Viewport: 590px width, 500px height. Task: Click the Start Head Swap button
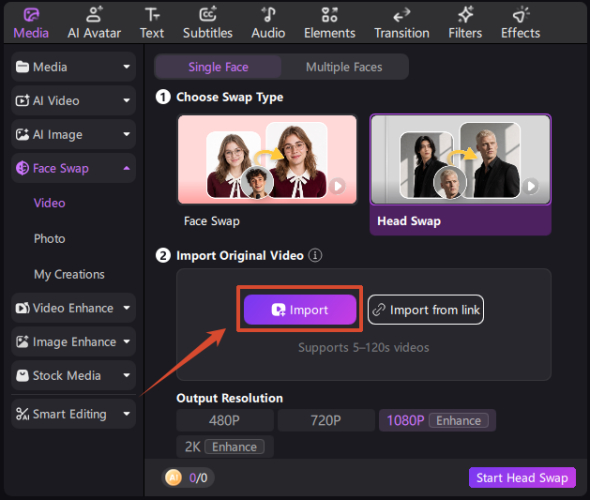pyautogui.click(x=522, y=477)
